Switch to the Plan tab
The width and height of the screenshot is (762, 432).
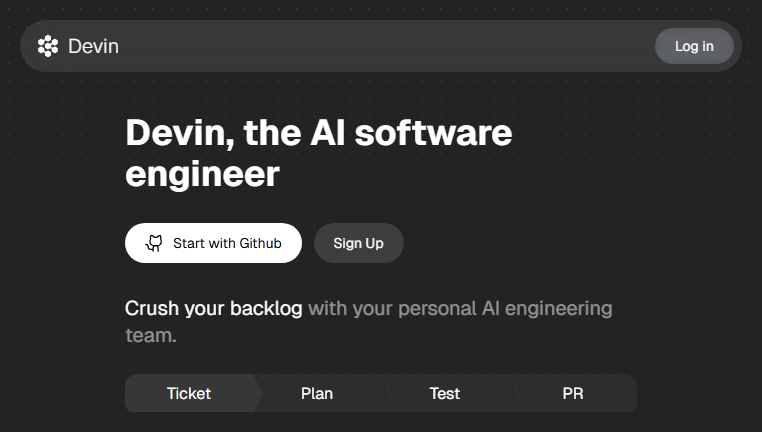[317, 393]
